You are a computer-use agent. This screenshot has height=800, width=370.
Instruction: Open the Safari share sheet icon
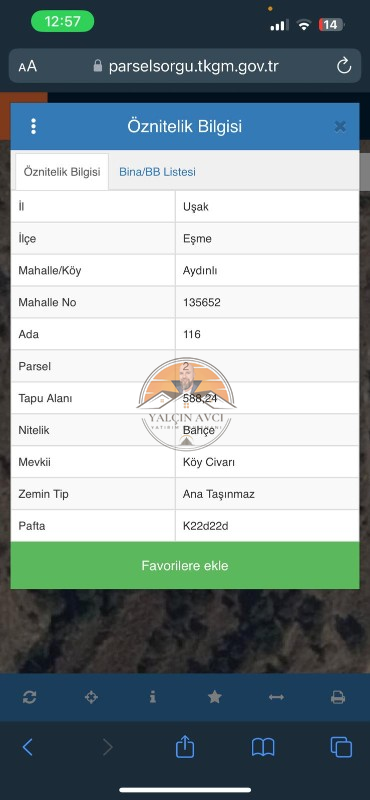coord(185,746)
